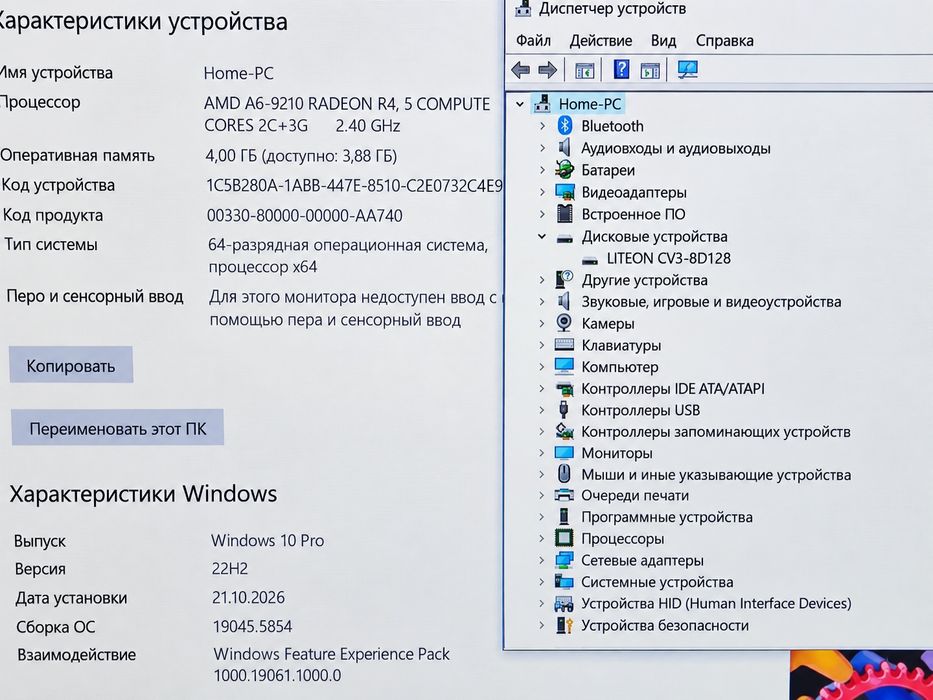Click the Bluetooth category icon

[565, 126]
